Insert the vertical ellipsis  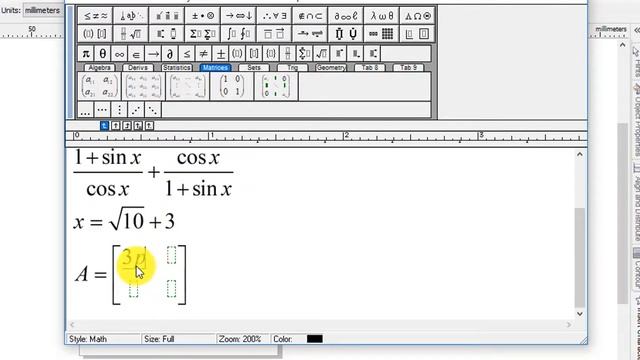coord(119,110)
